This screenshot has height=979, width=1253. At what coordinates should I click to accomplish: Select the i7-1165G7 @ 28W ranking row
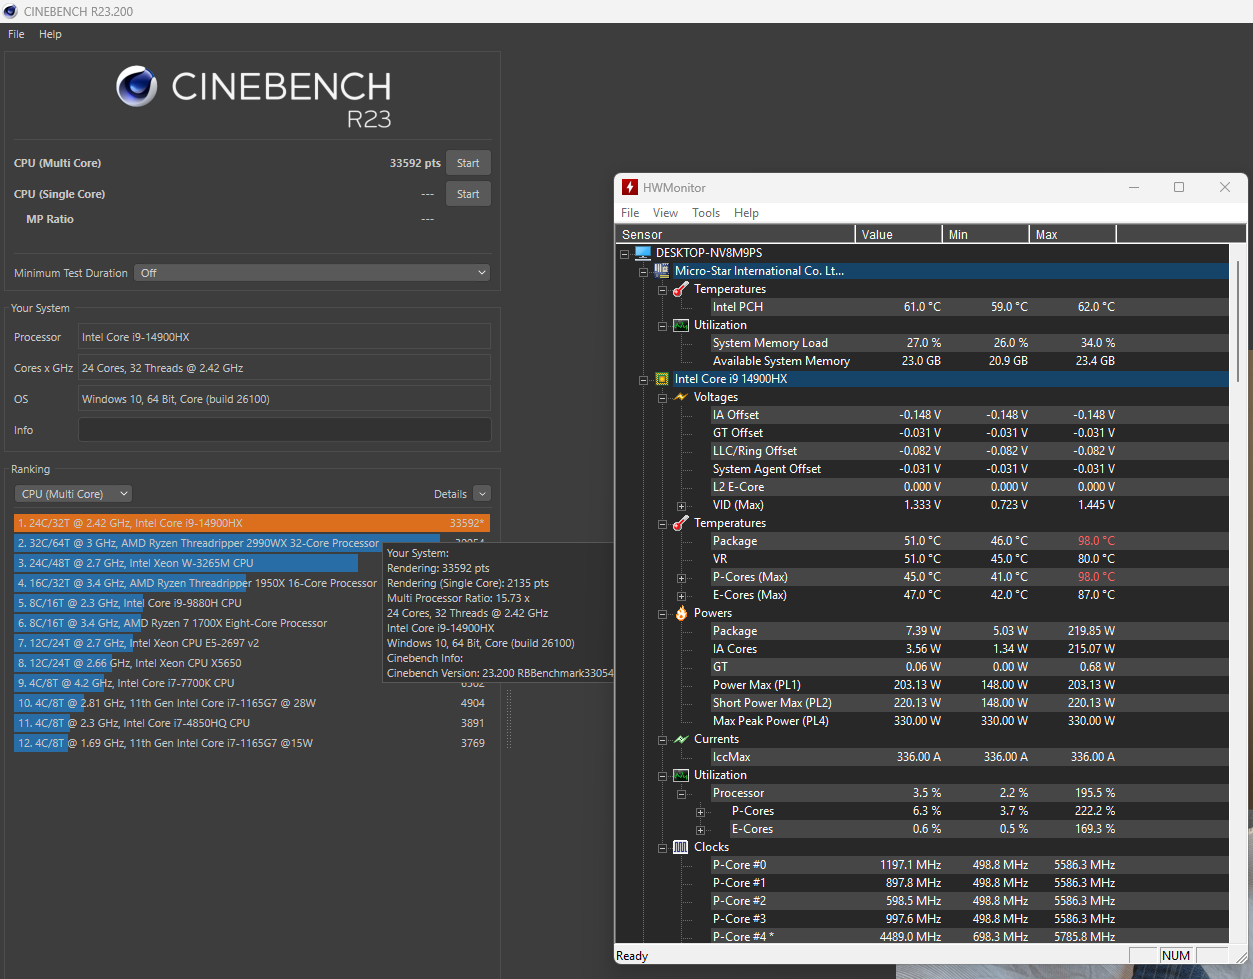[252, 703]
